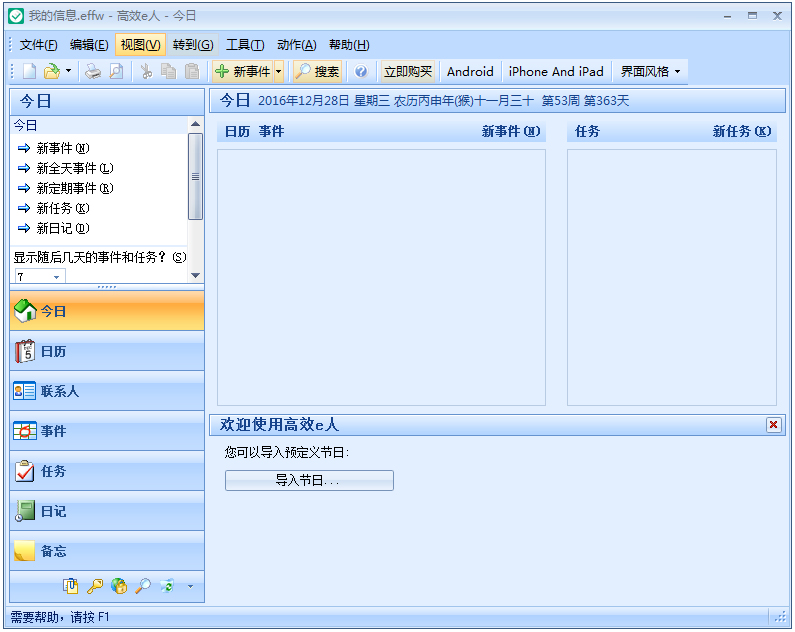Click the blue help question-mark icon
The height and width of the screenshot is (632, 795).
pyautogui.click(x=361, y=71)
